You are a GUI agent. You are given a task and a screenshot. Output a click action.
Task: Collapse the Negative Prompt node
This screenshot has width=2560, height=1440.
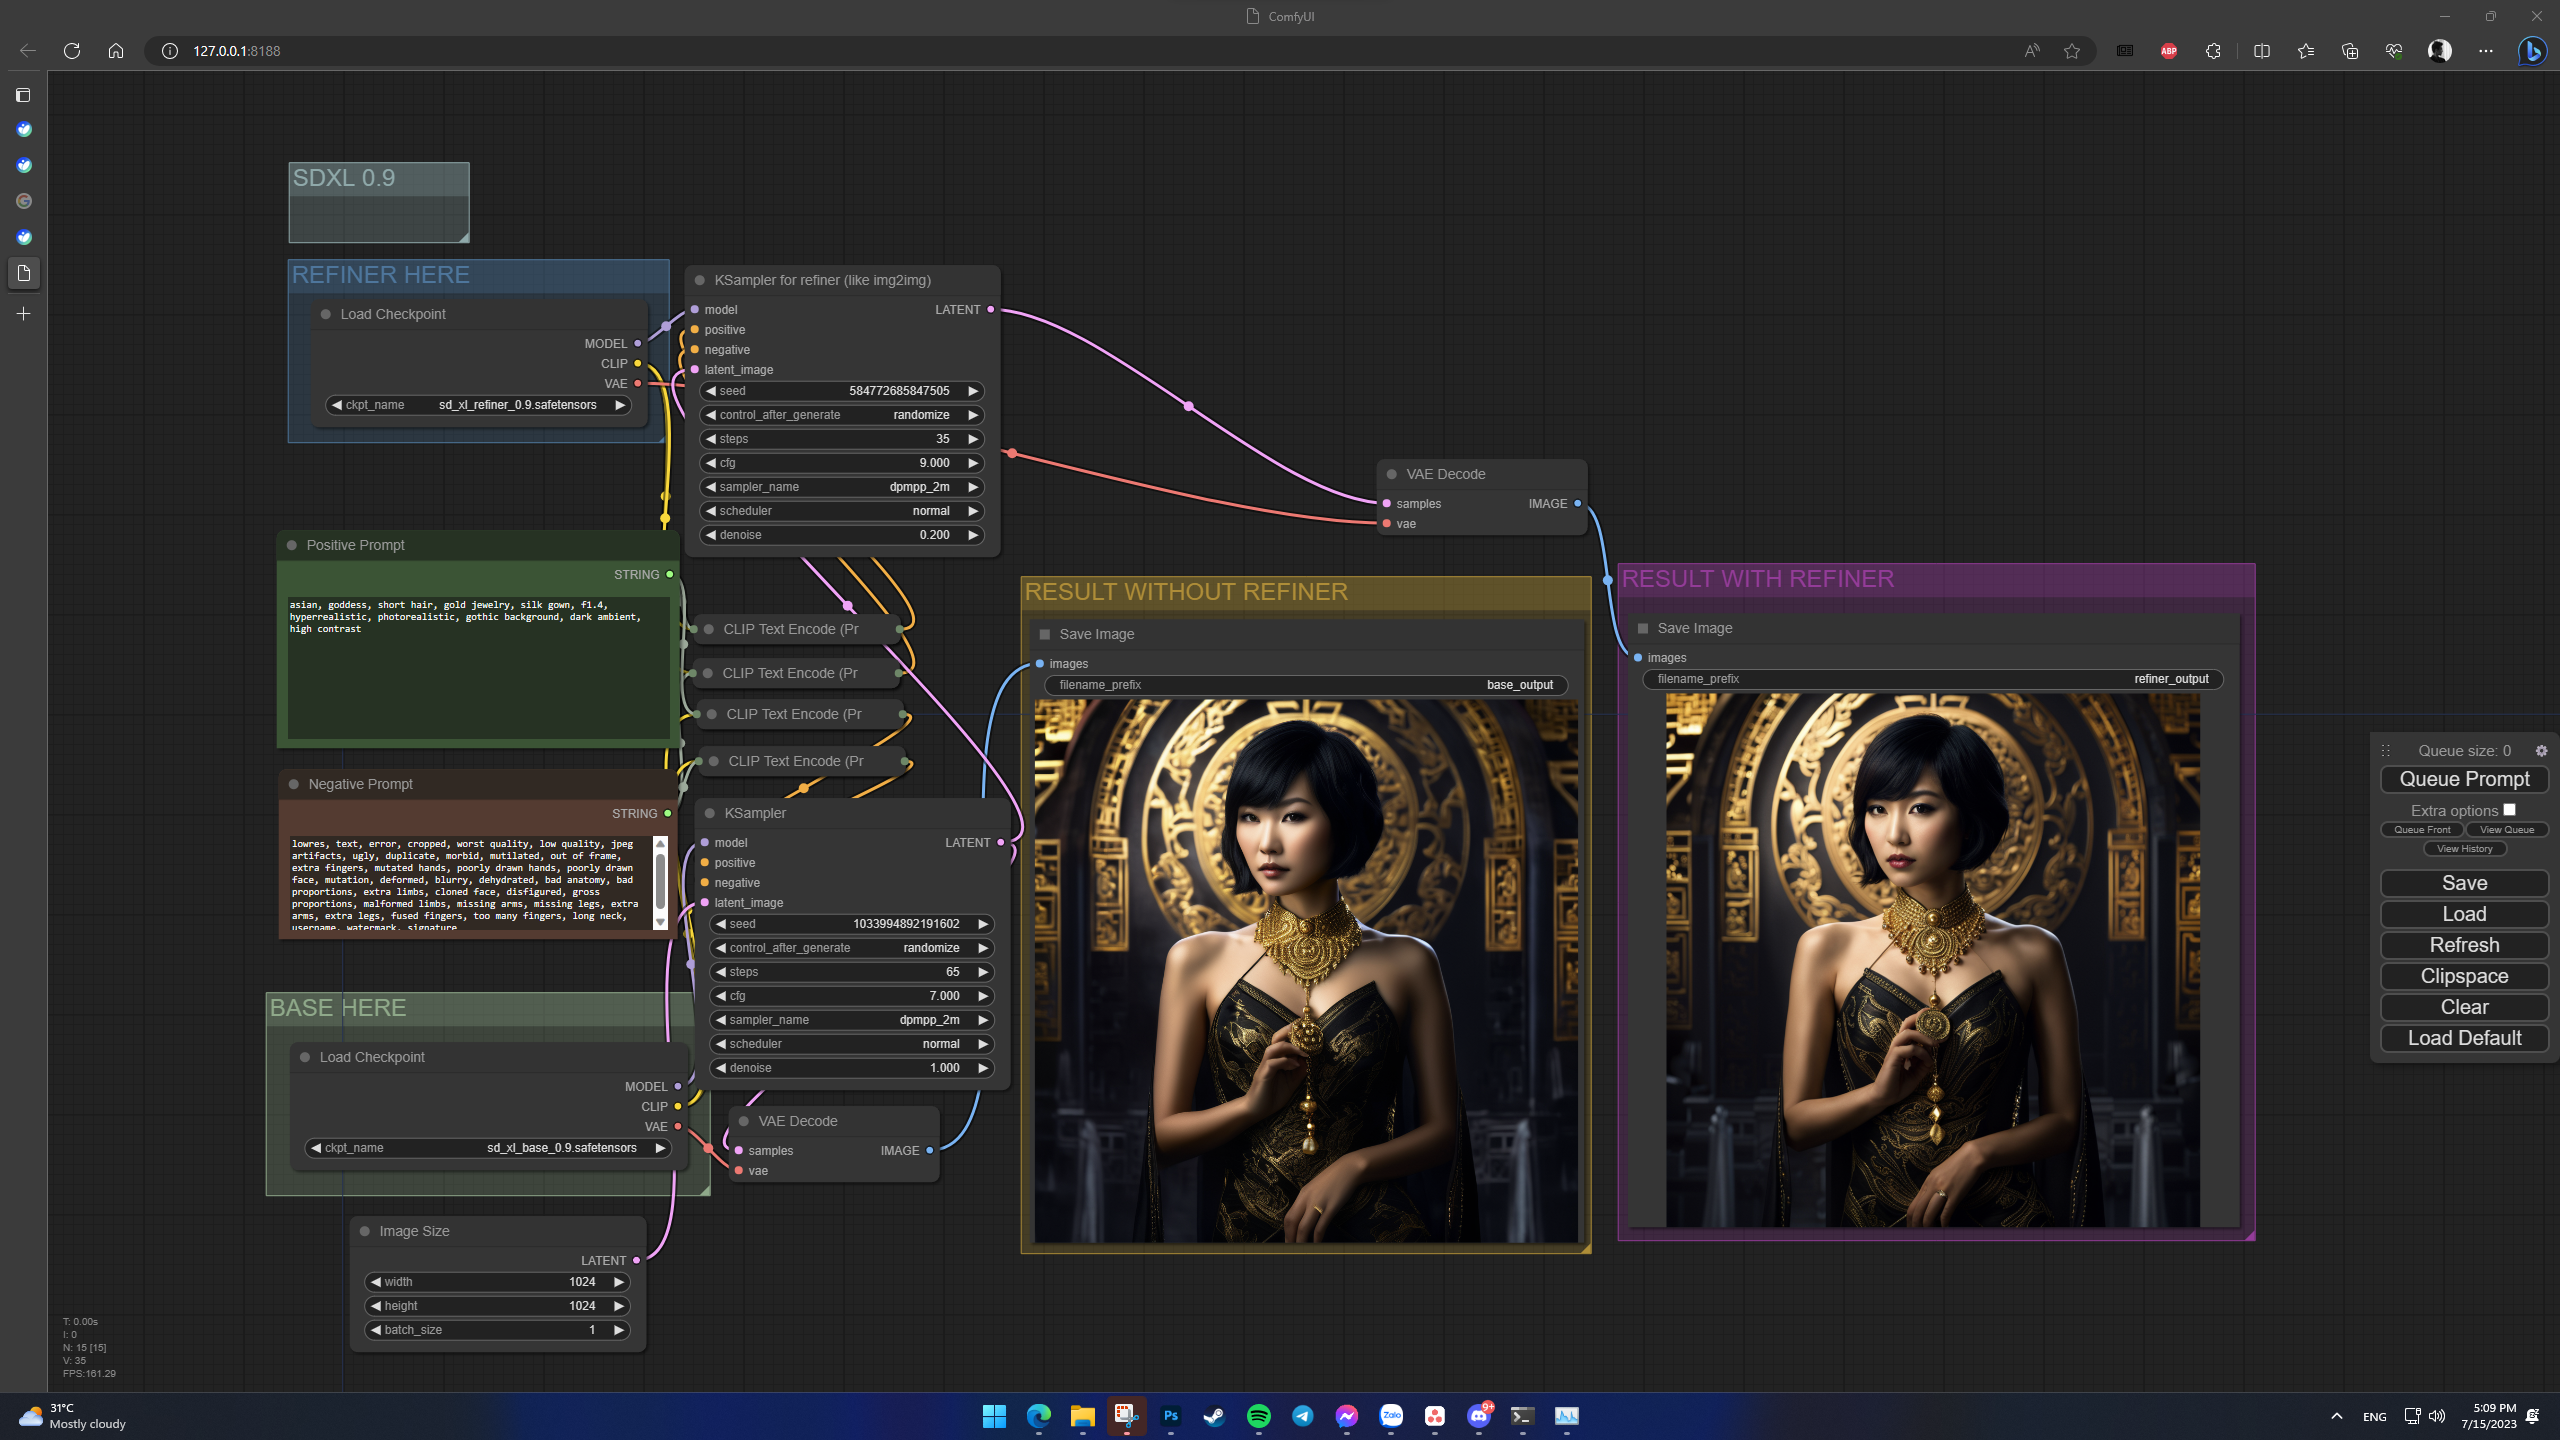[x=294, y=785]
